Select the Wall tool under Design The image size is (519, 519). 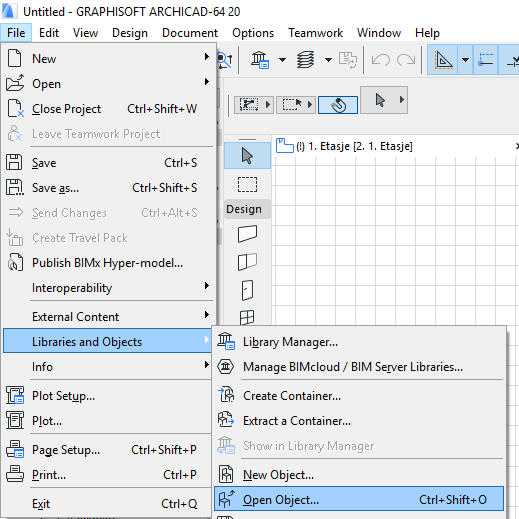[247, 234]
